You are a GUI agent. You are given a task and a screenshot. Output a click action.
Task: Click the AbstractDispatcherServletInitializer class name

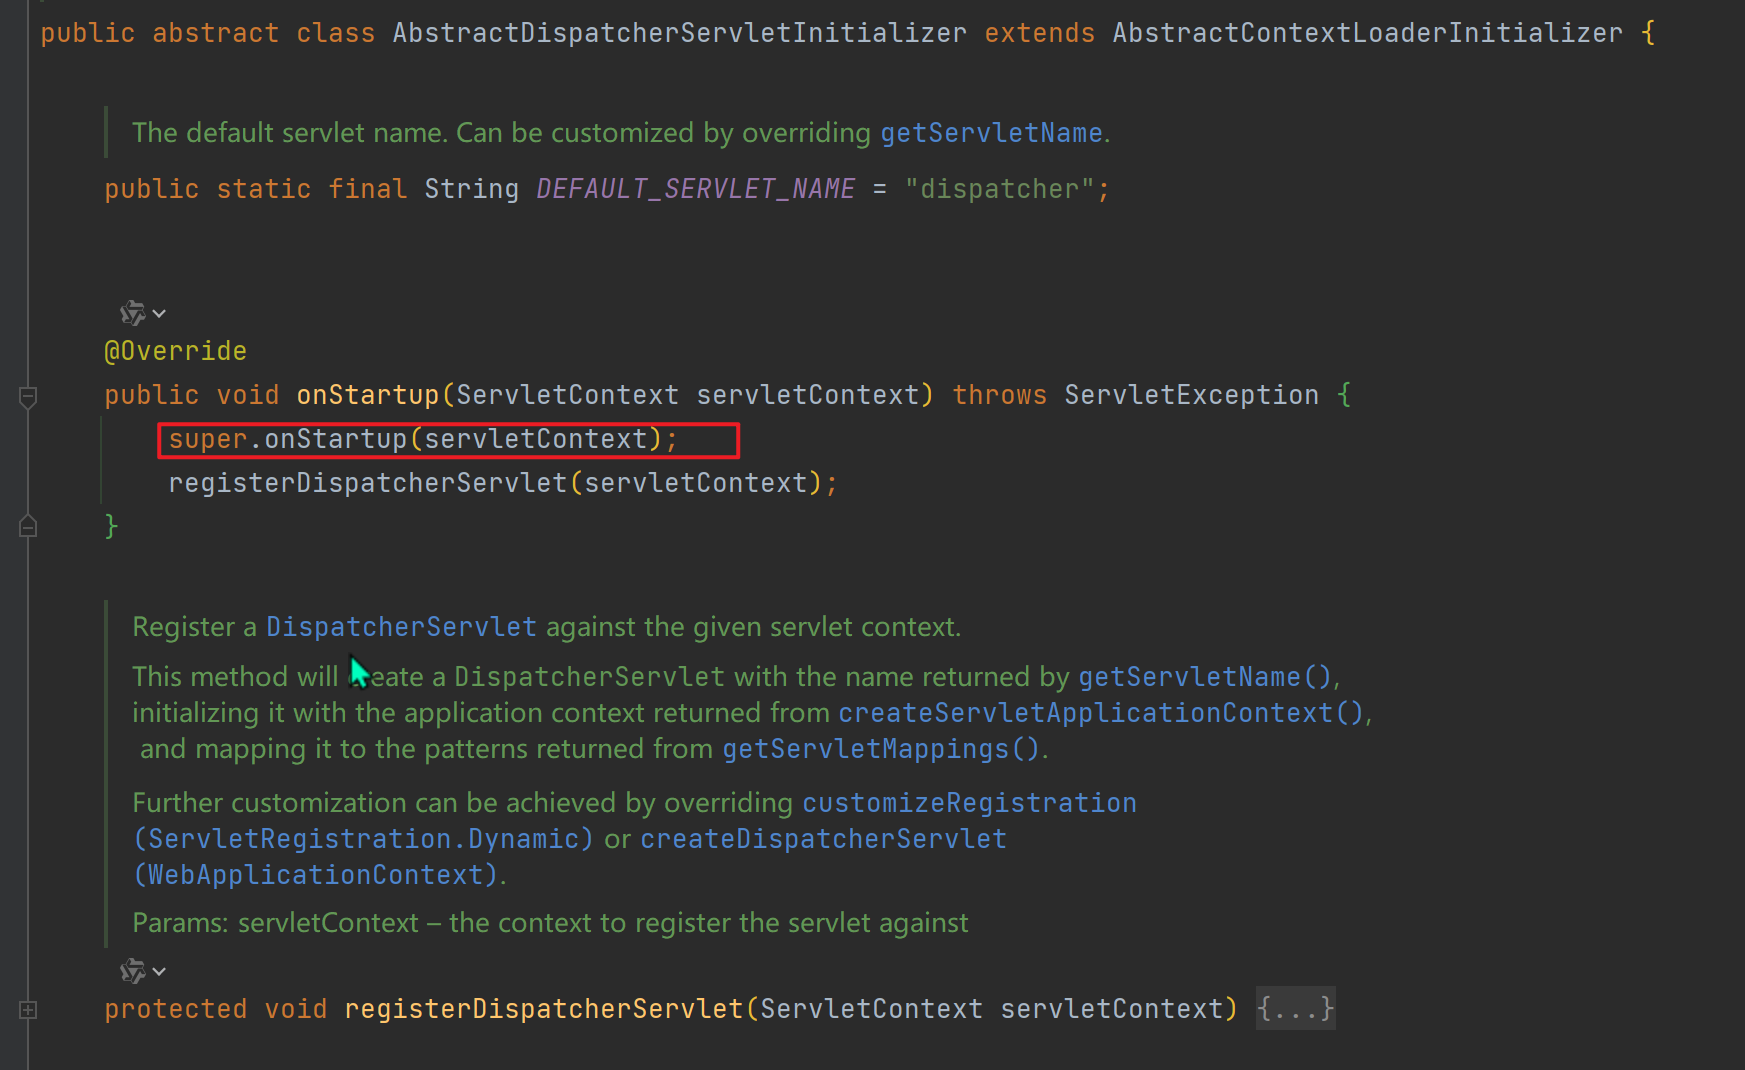click(x=679, y=33)
